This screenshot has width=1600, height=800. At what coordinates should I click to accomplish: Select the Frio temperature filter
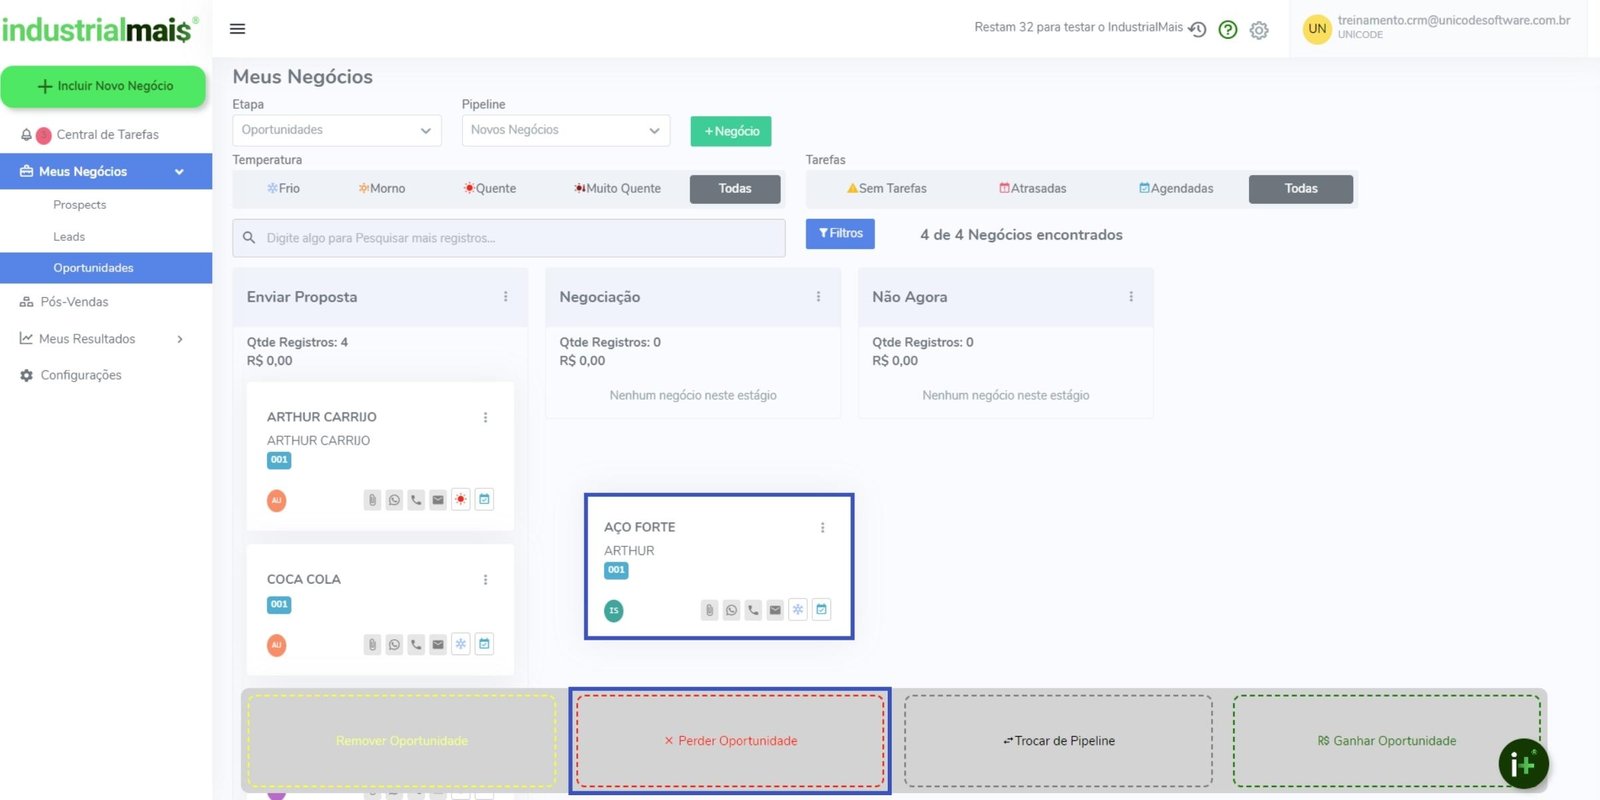[x=284, y=188]
